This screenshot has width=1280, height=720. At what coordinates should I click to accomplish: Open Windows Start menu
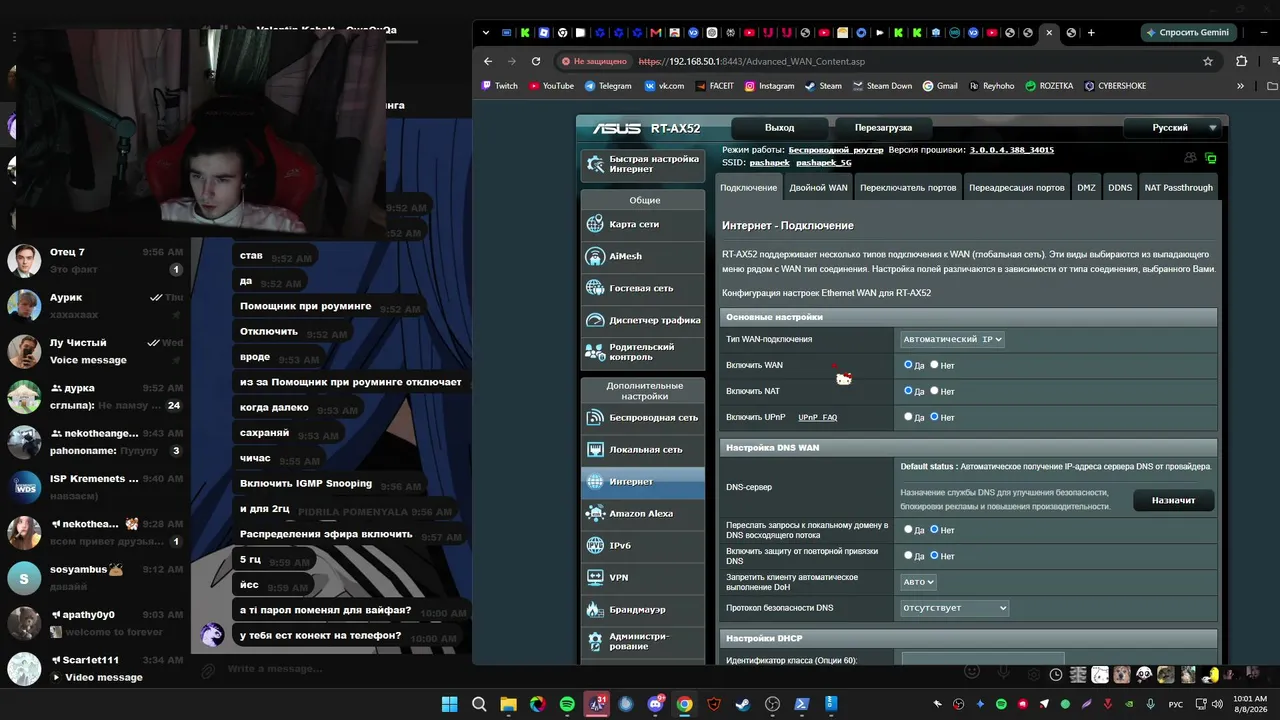tap(450, 704)
